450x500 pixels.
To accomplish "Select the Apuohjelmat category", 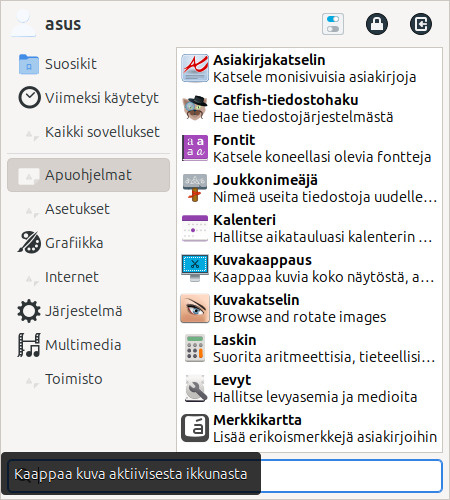I will click(x=88, y=175).
